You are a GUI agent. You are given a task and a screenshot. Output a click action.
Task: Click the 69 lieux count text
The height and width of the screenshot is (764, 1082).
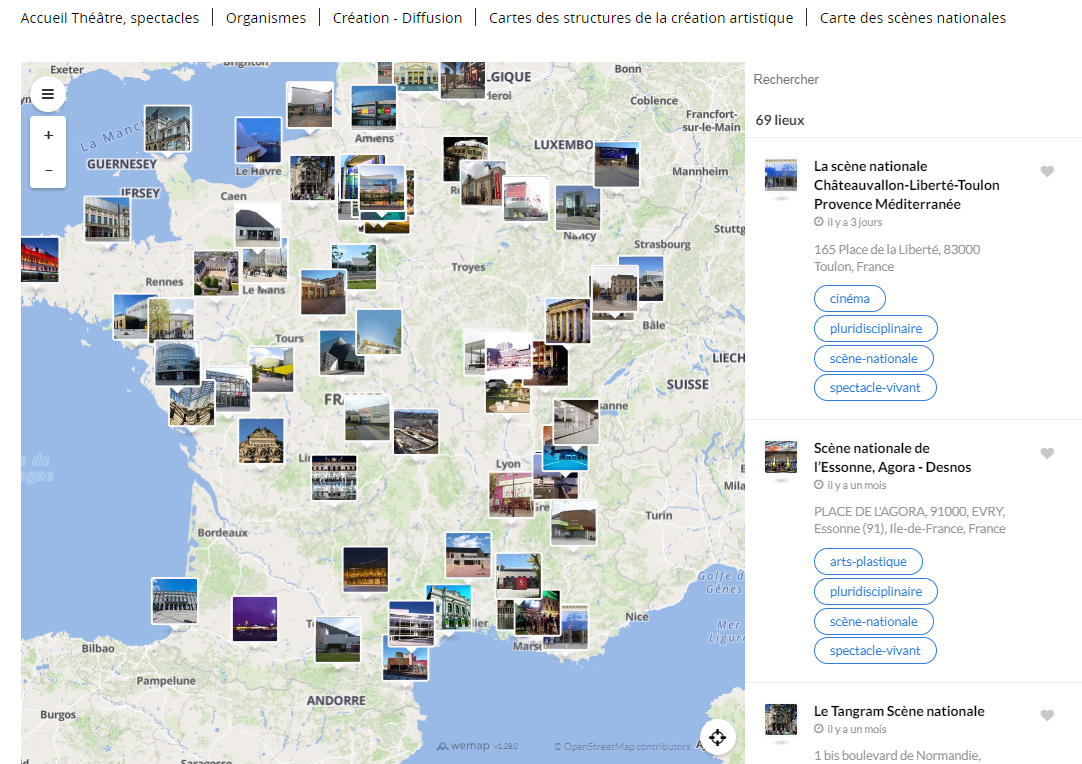point(780,120)
